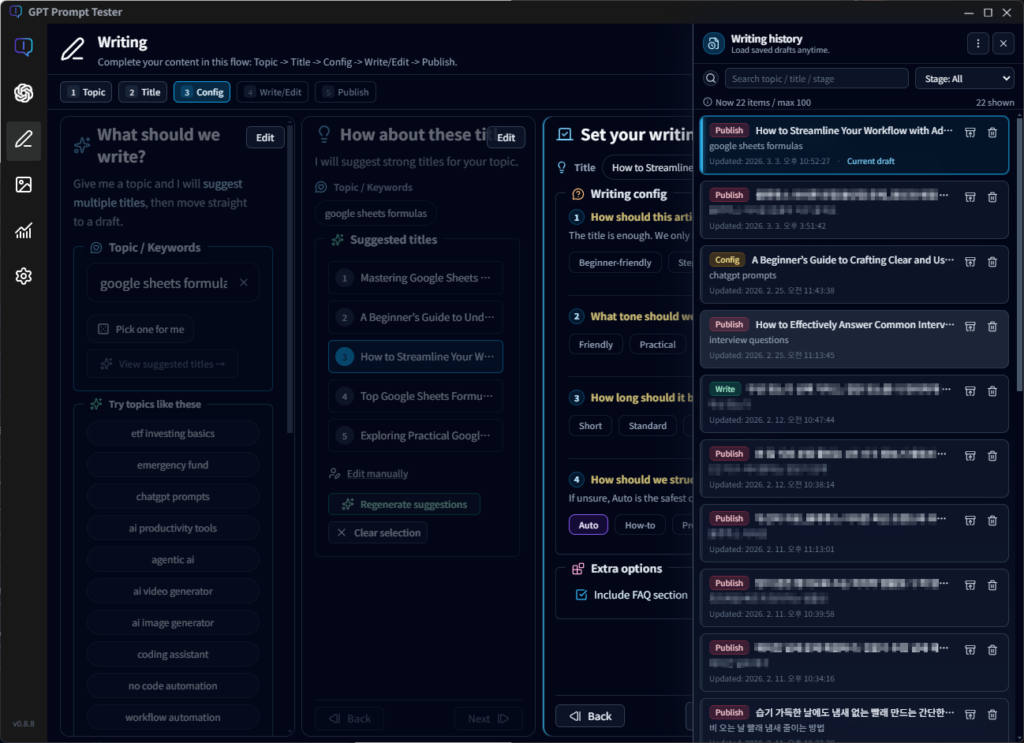Open the prompt tester chat icon in sidebar
1024x743 pixels.
click(x=23, y=46)
